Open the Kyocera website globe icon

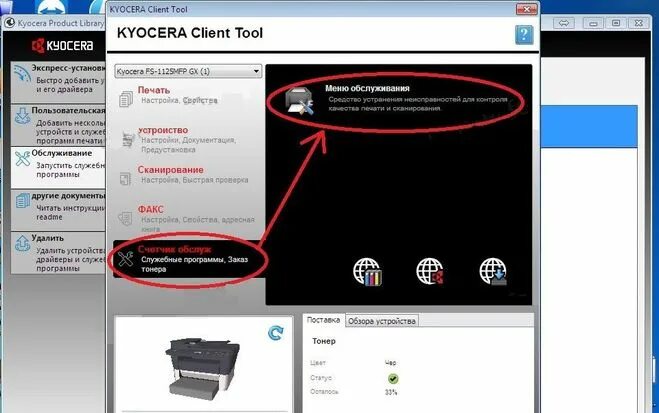[x=430, y=272]
